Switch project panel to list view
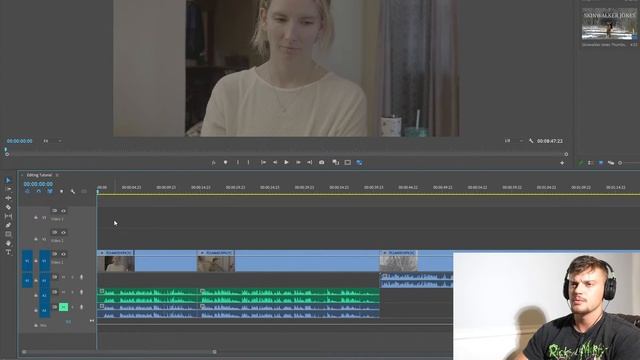This screenshot has height=360, width=640. (x=591, y=163)
